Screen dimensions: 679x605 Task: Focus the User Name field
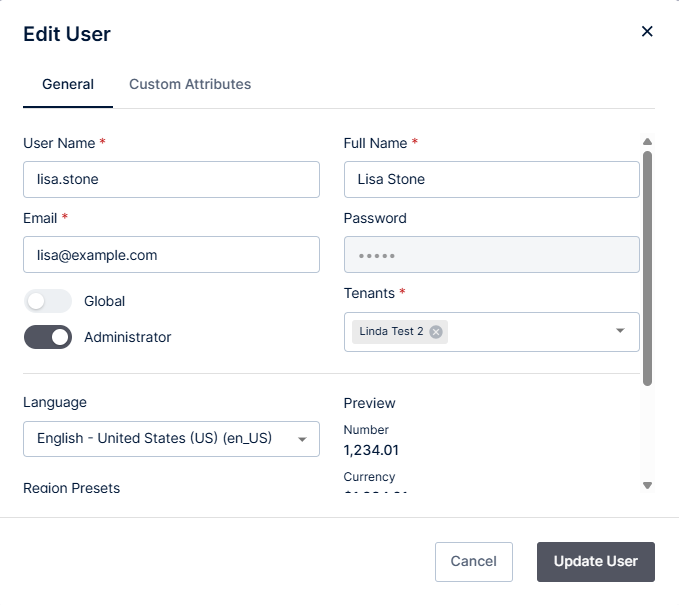pos(171,179)
